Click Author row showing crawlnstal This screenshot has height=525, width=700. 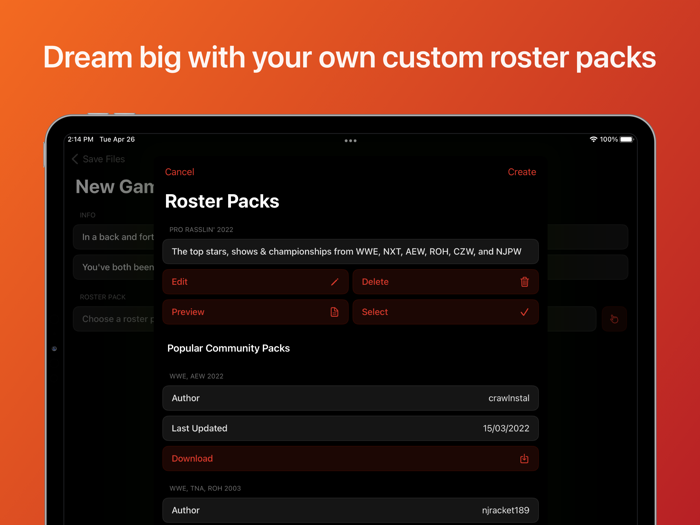(350, 398)
